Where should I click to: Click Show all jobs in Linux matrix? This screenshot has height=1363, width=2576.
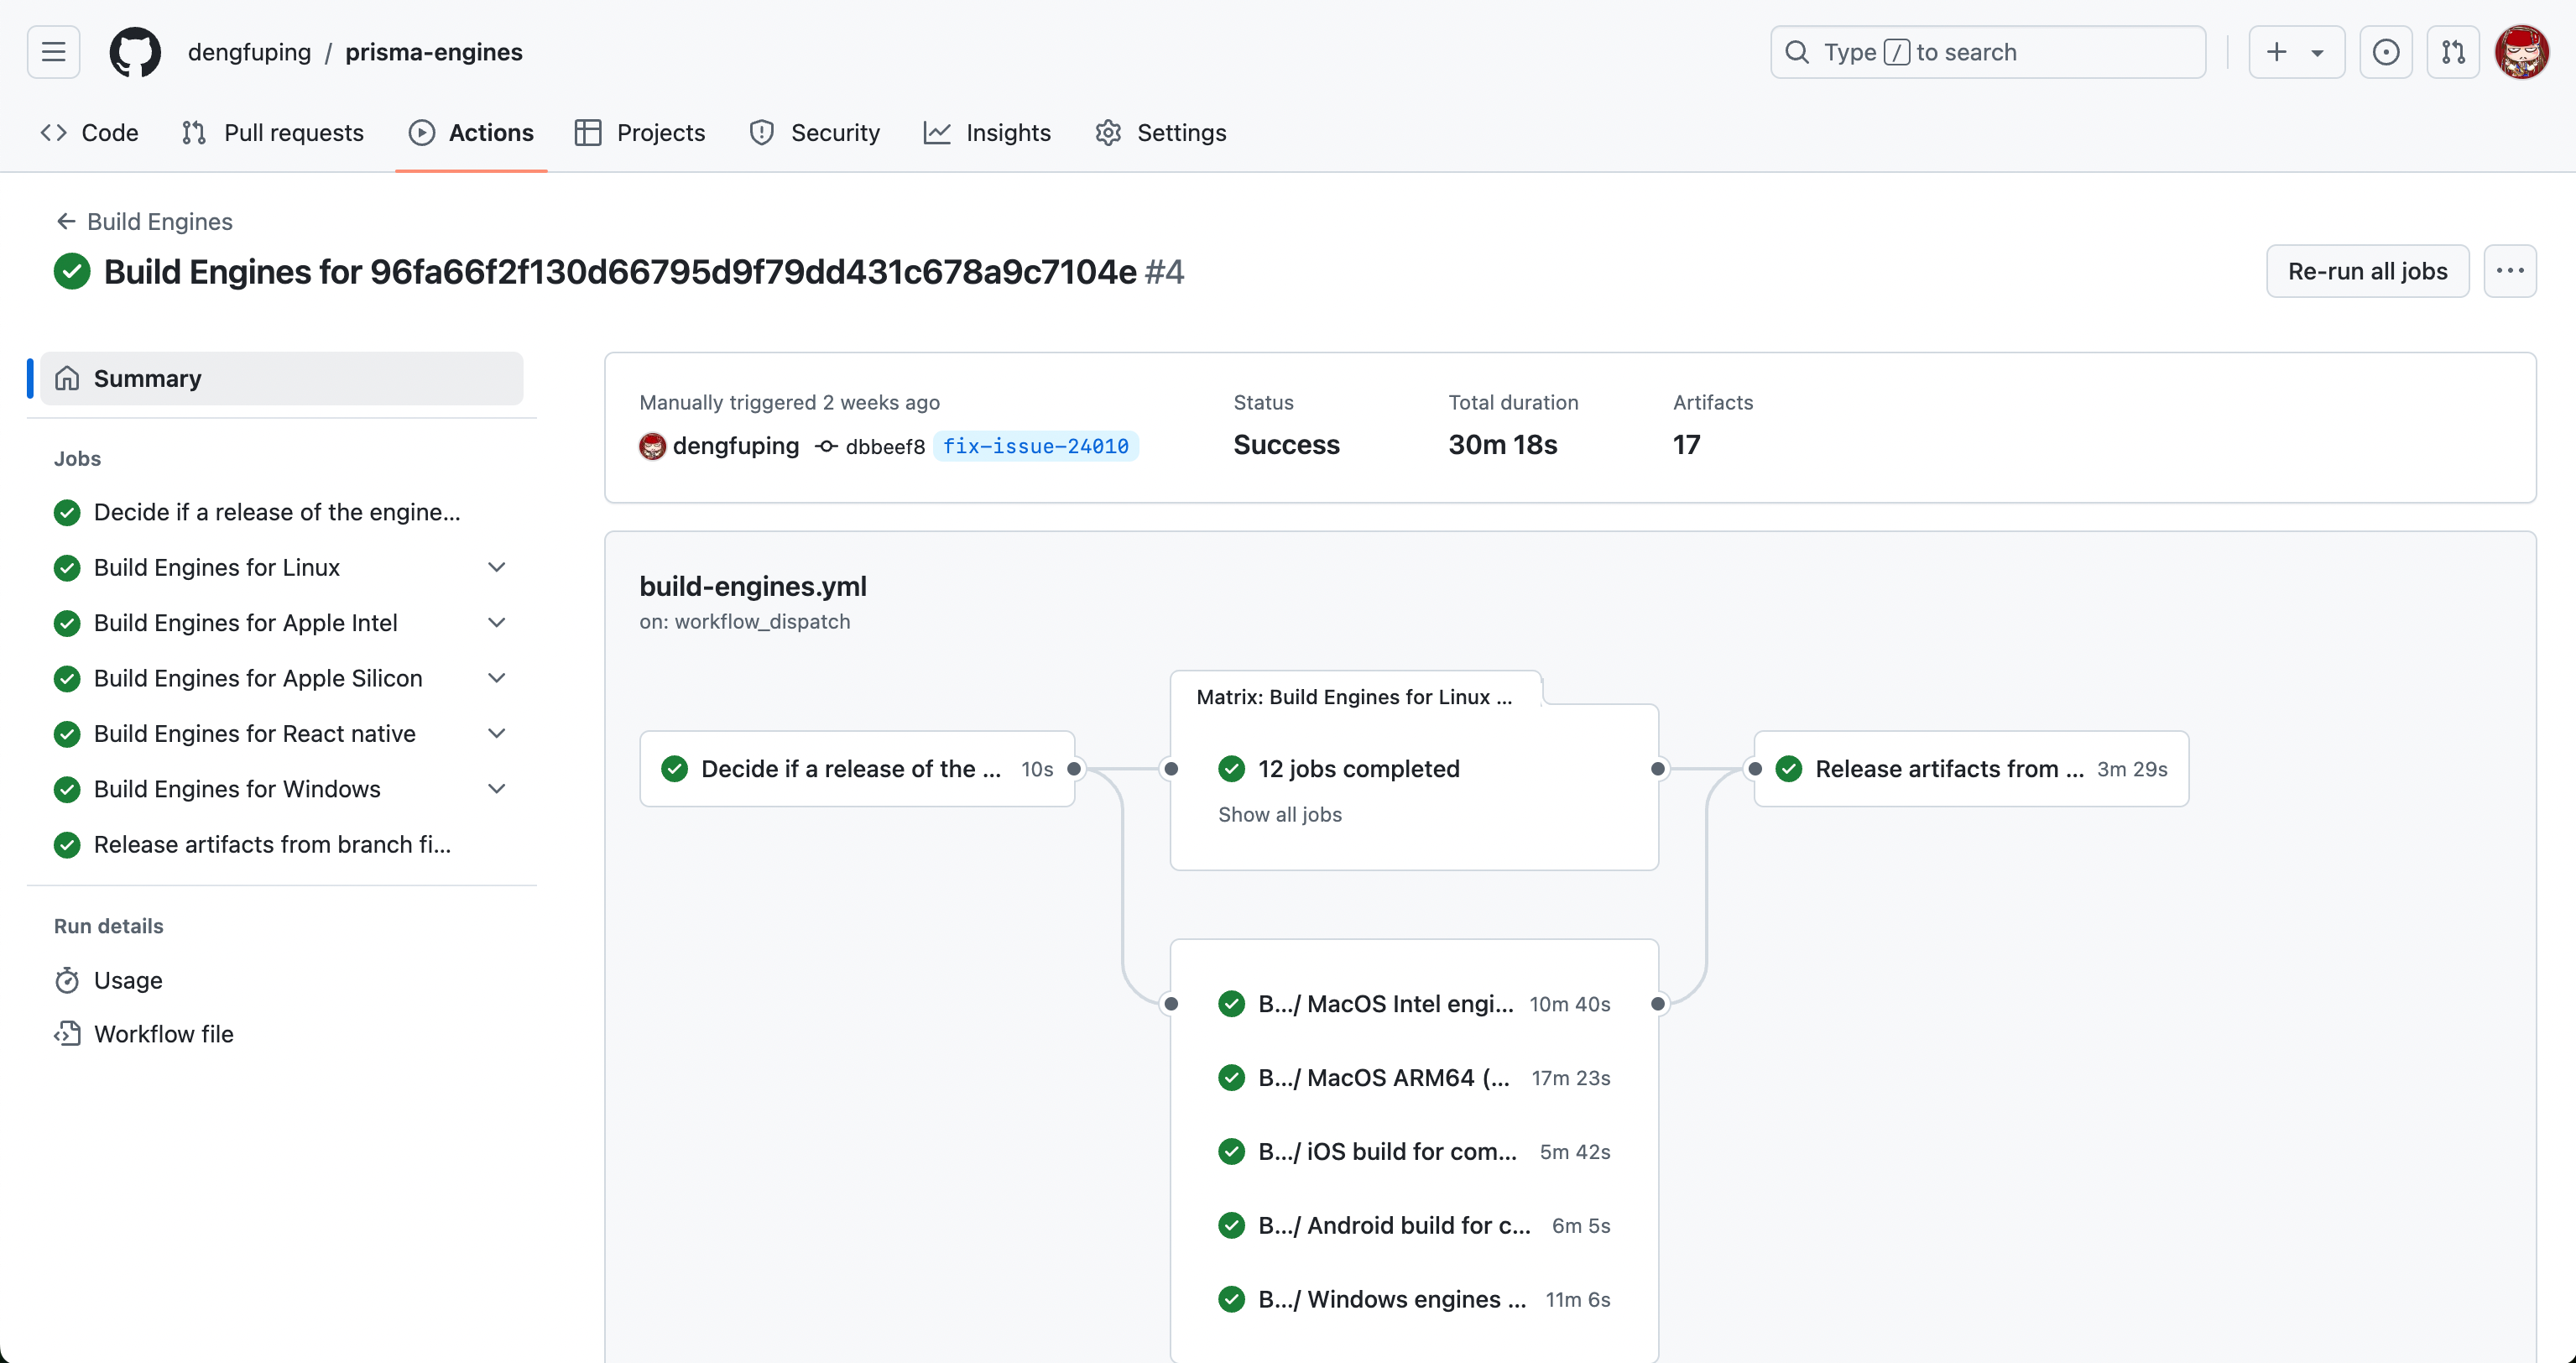pyautogui.click(x=1279, y=814)
